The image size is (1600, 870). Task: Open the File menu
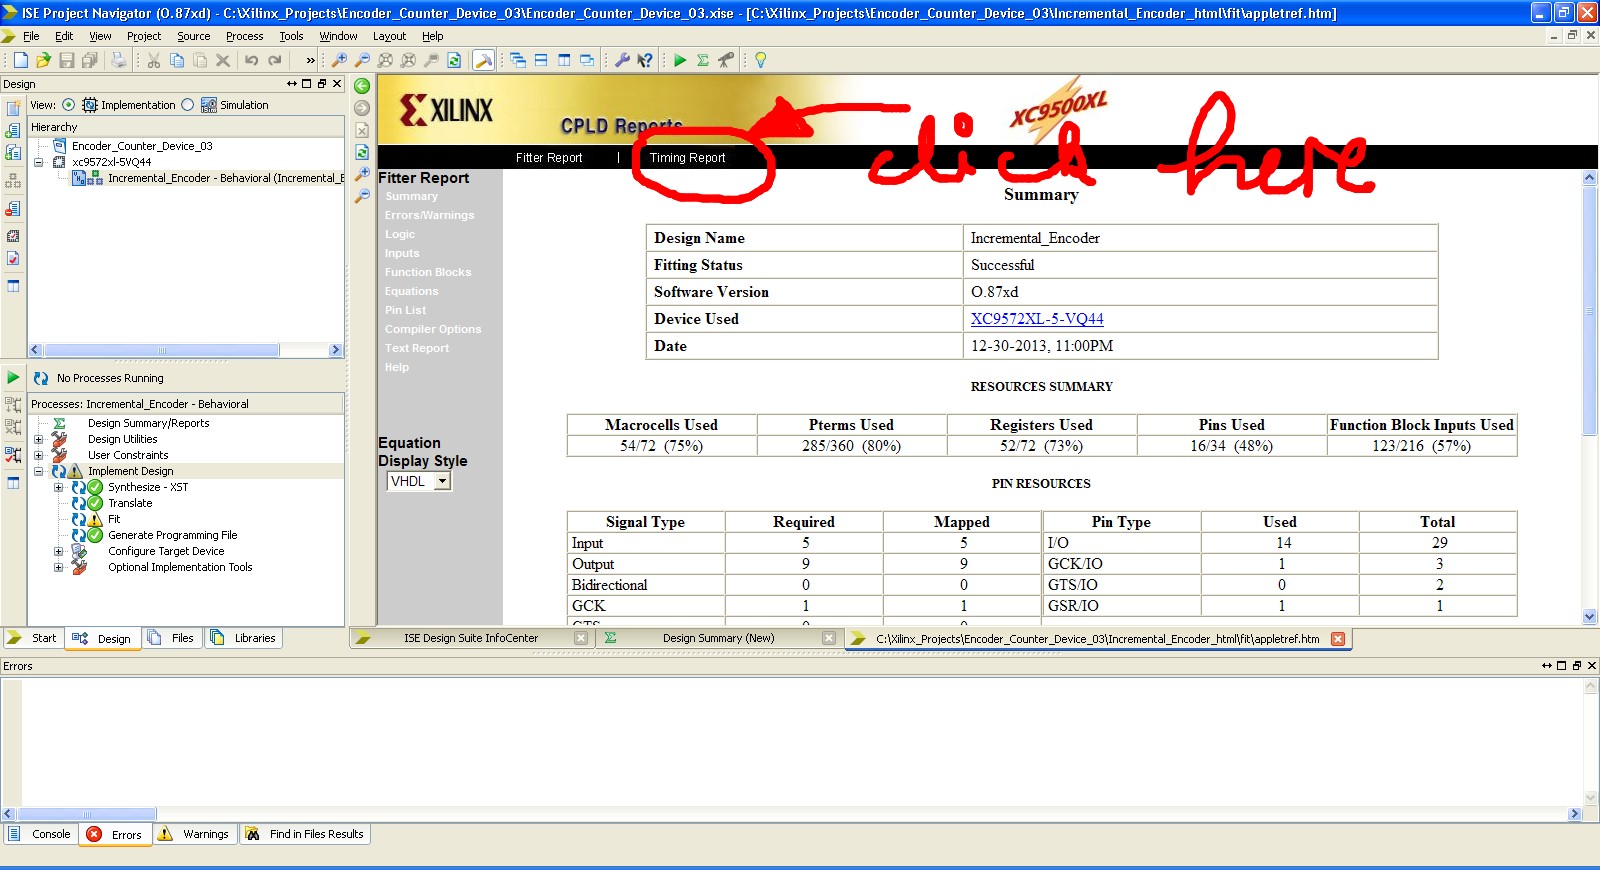pyautogui.click(x=31, y=36)
